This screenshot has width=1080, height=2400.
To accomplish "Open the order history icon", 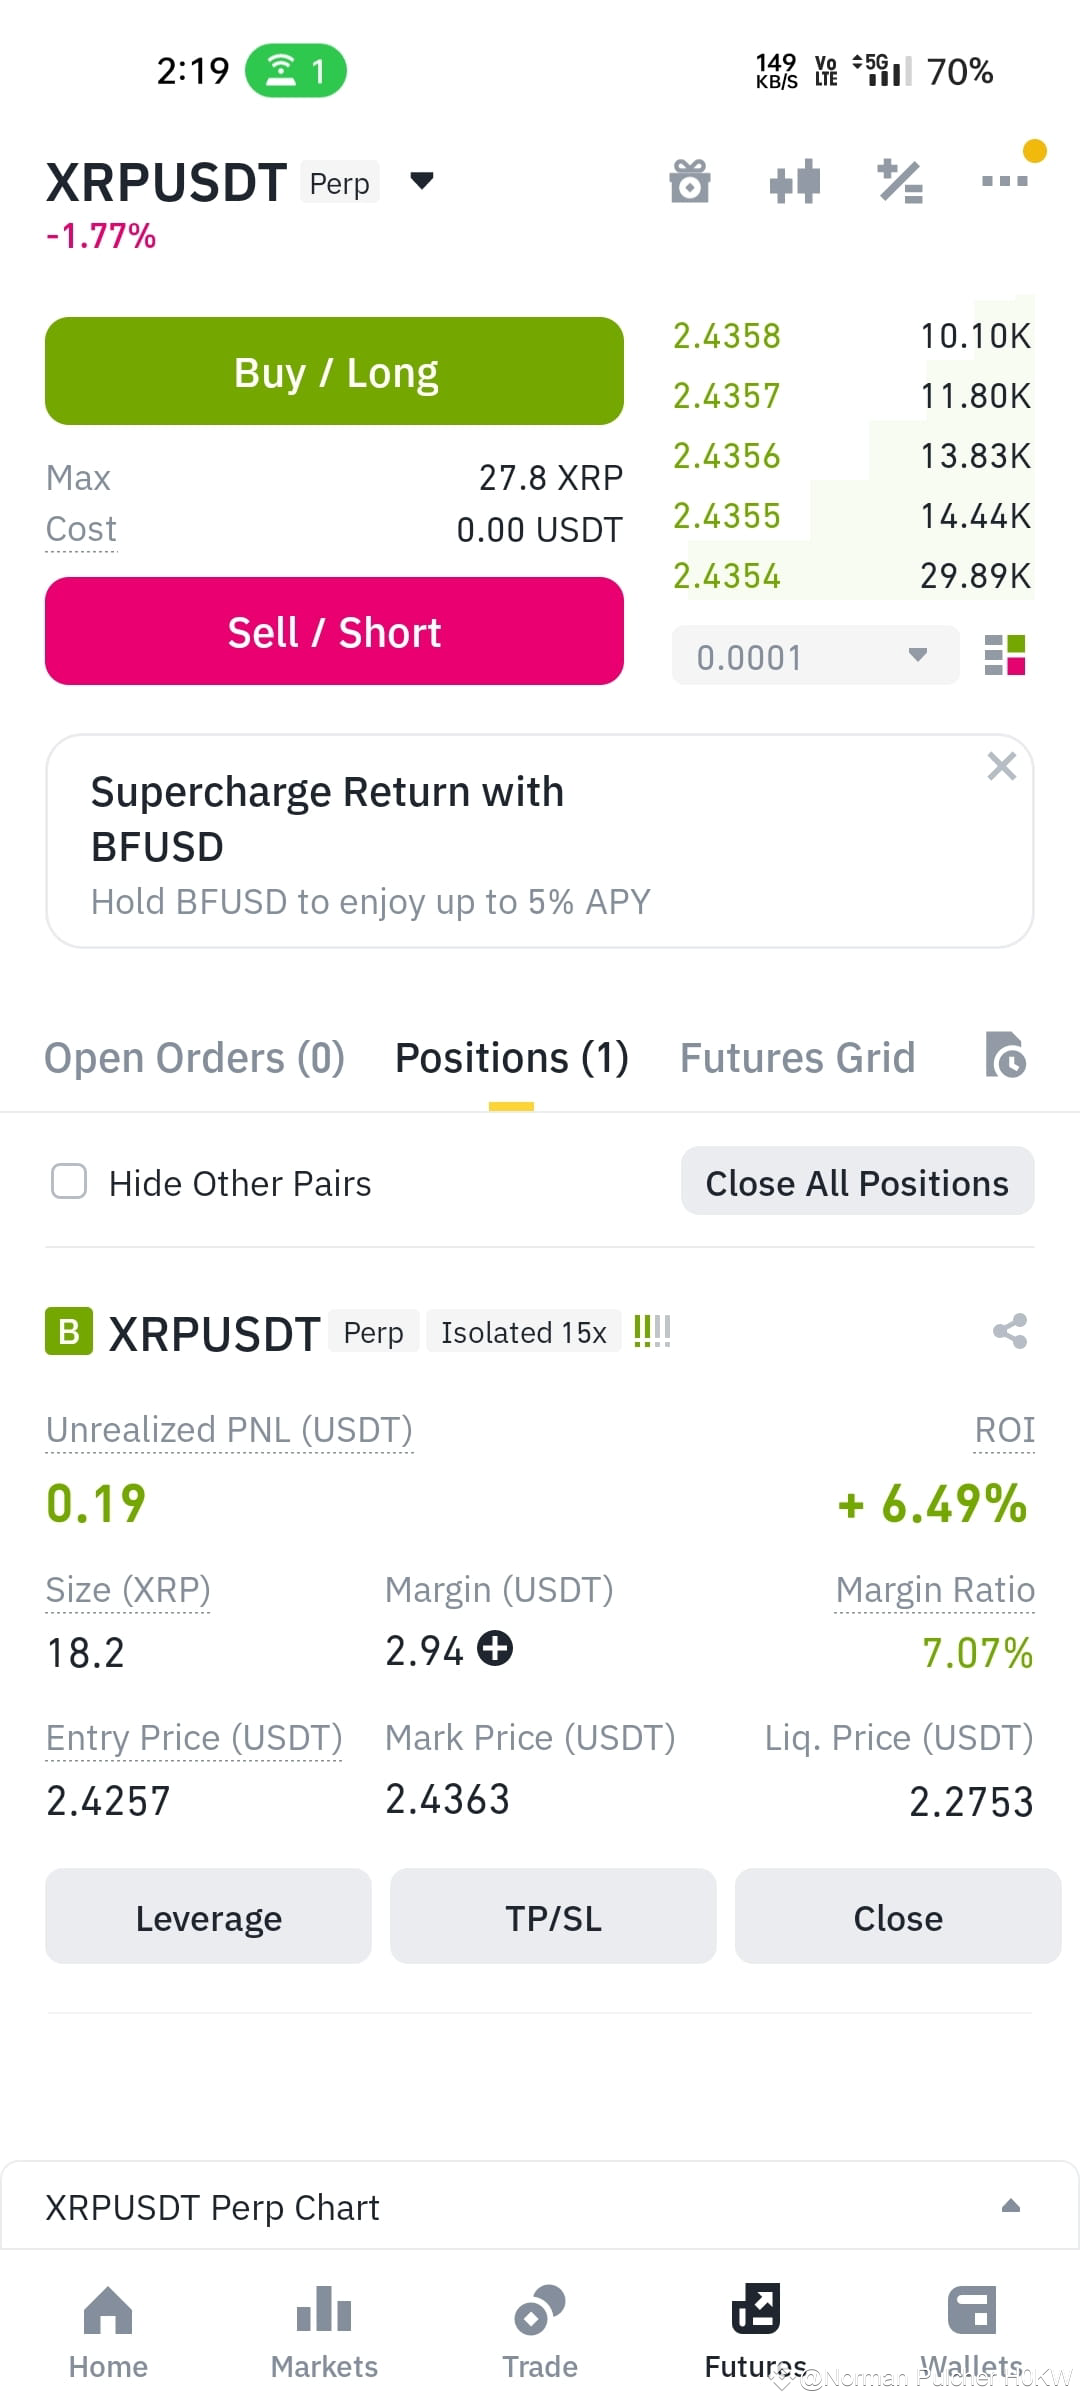I will [1006, 1055].
